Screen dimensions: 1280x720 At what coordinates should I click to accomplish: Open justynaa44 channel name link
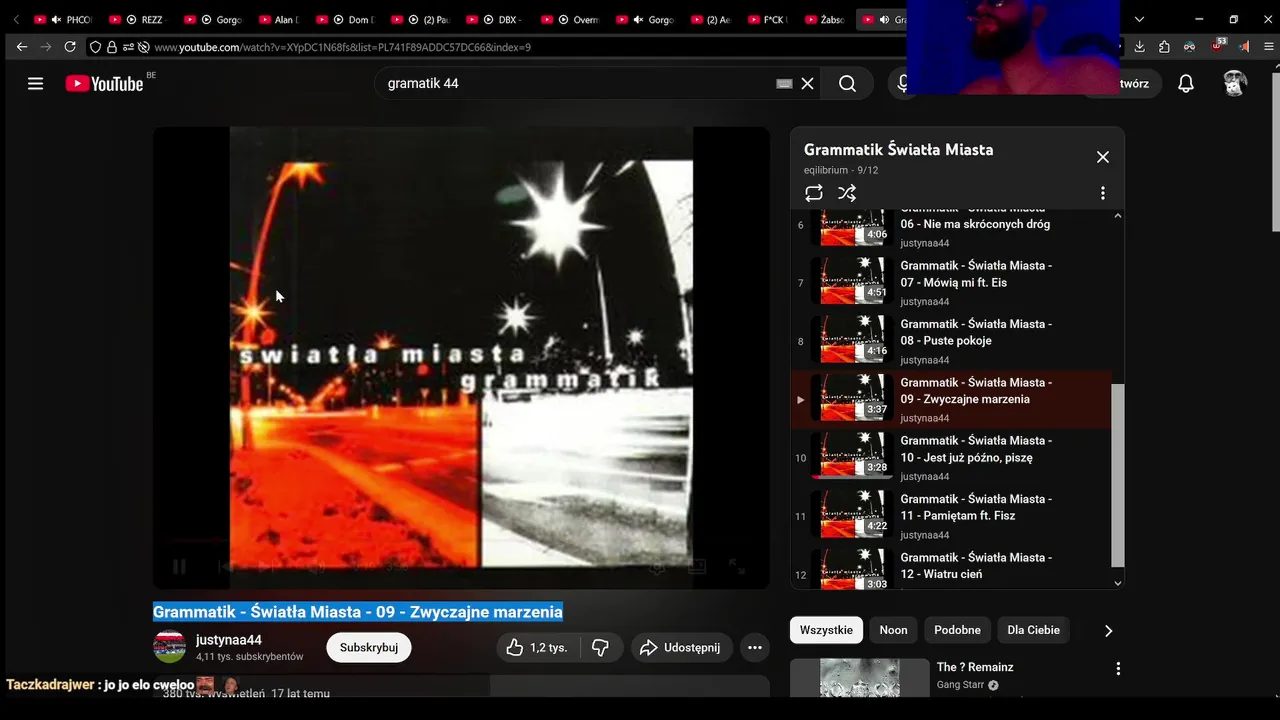click(x=229, y=640)
